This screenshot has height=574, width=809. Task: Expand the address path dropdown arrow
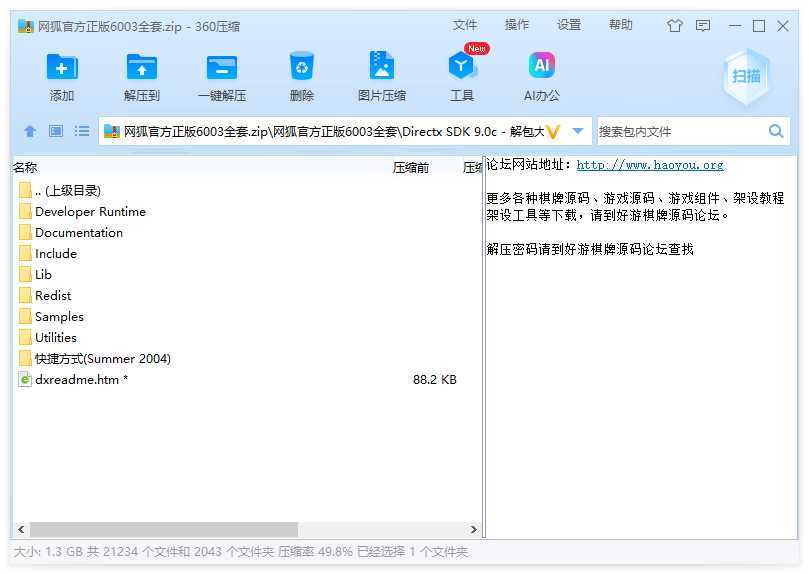point(578,131)
